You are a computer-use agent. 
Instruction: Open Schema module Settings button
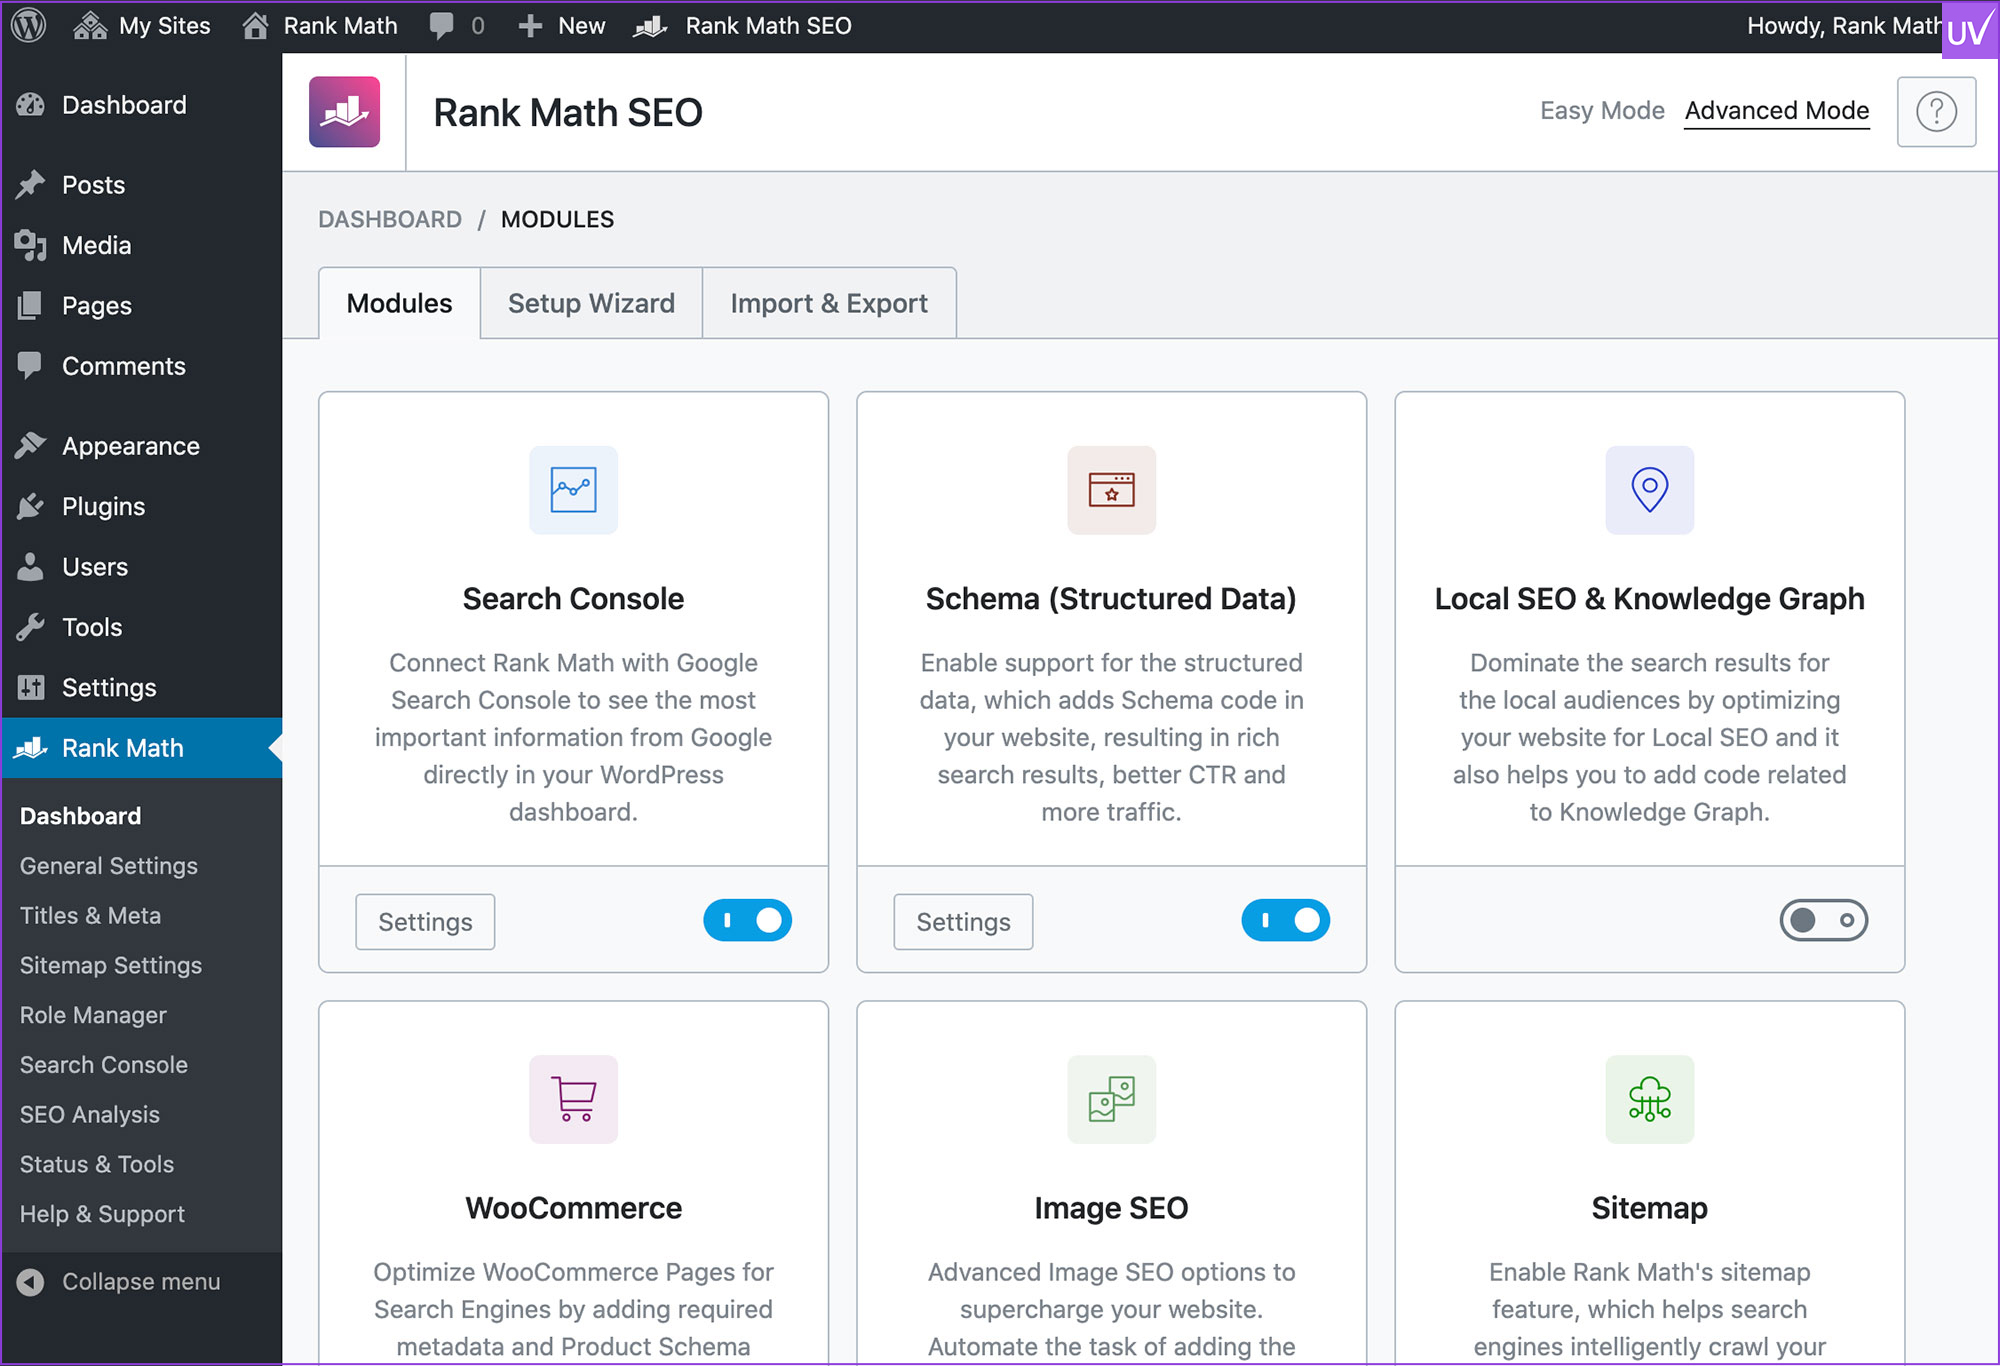[x=963, y=921]
